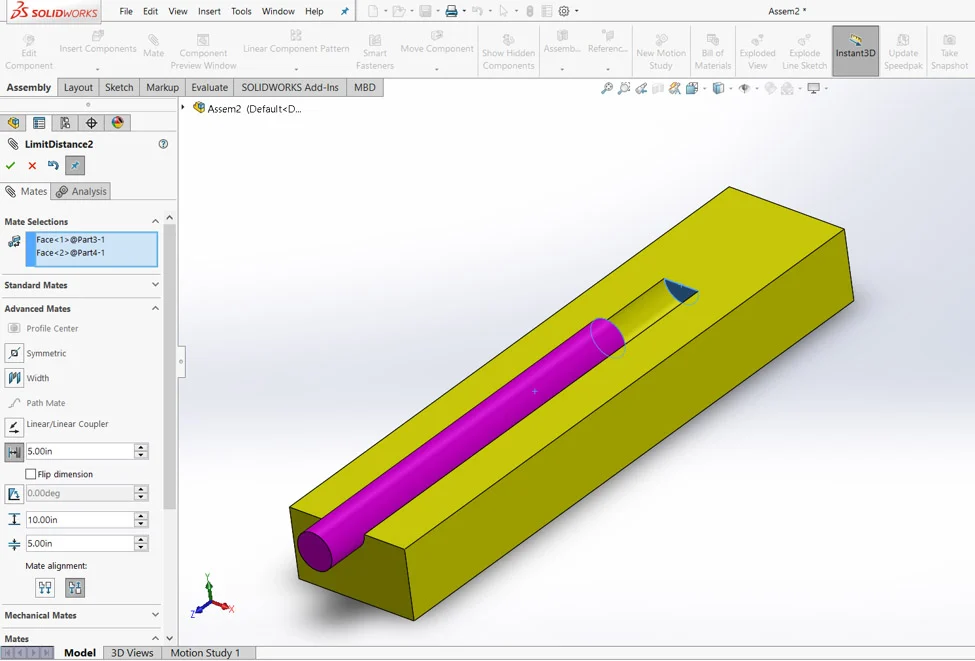This screenshot has height=661, width=975.
Task: Switch to the Motion Study 1 tab
Action: point(205,653)
